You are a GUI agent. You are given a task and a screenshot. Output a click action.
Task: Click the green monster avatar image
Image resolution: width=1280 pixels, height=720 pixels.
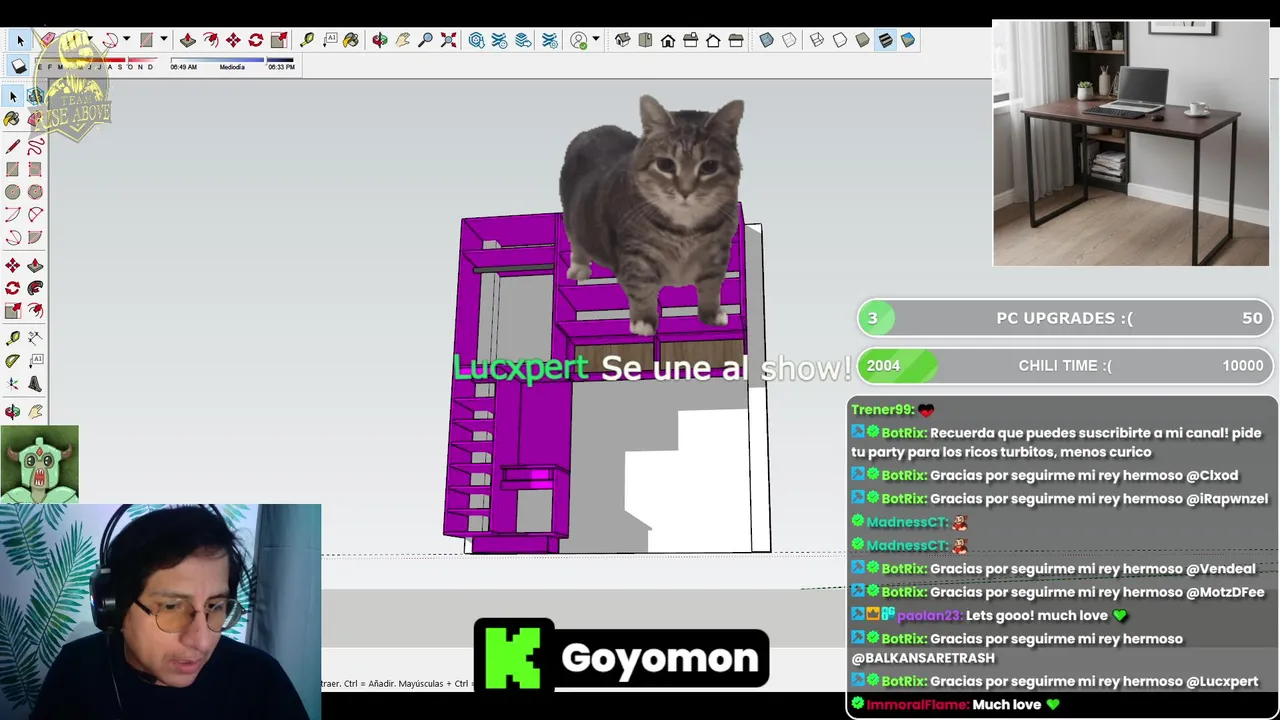coord(39,464)
